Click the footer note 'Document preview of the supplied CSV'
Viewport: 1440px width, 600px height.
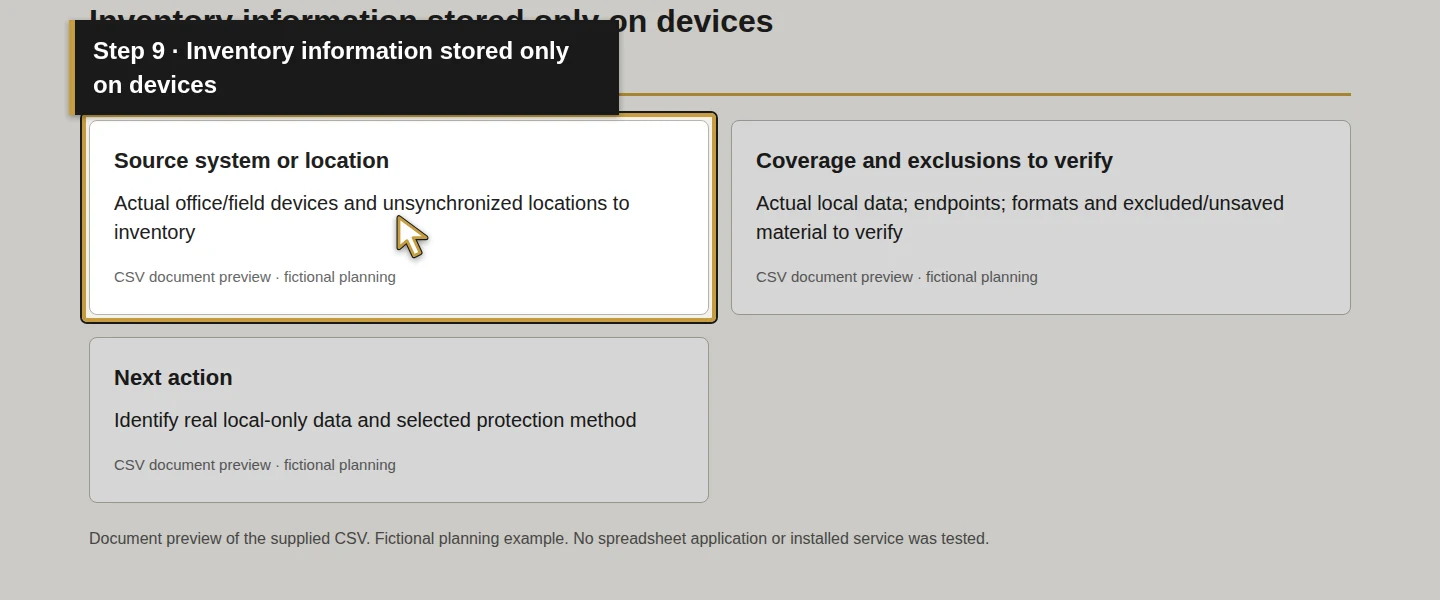(x=228, y=539)
